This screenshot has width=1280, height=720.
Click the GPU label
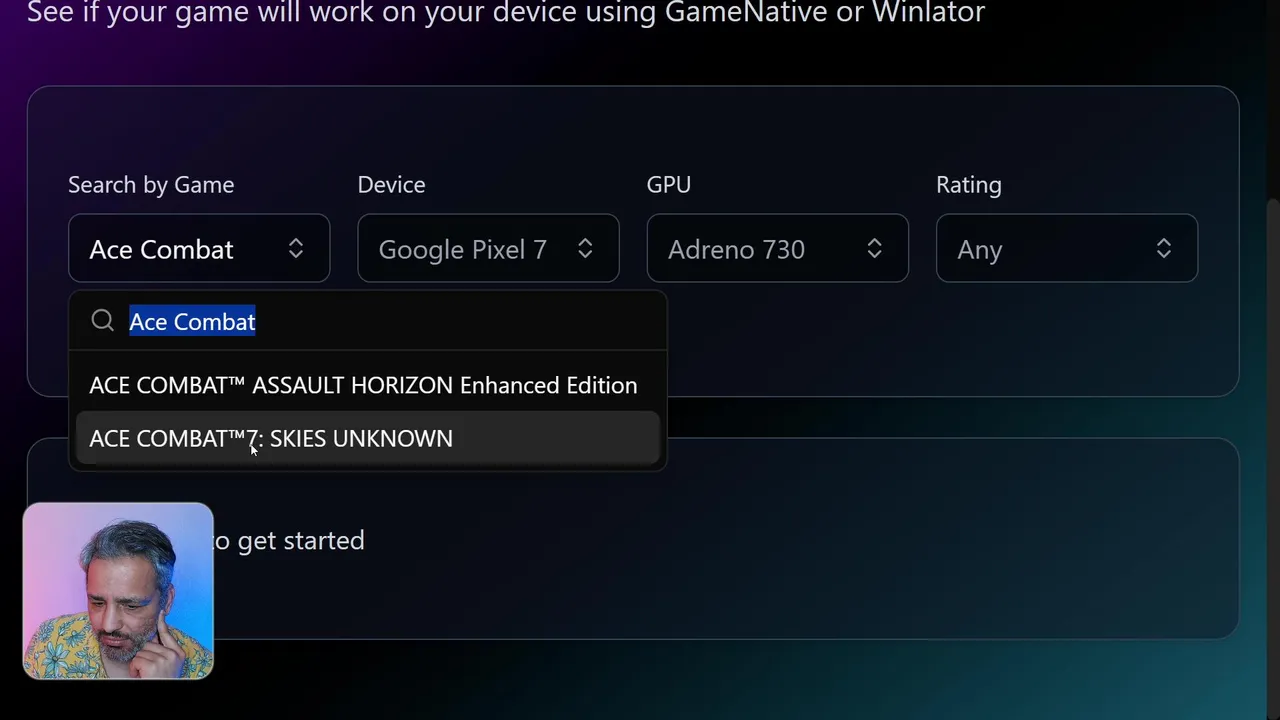669,185
